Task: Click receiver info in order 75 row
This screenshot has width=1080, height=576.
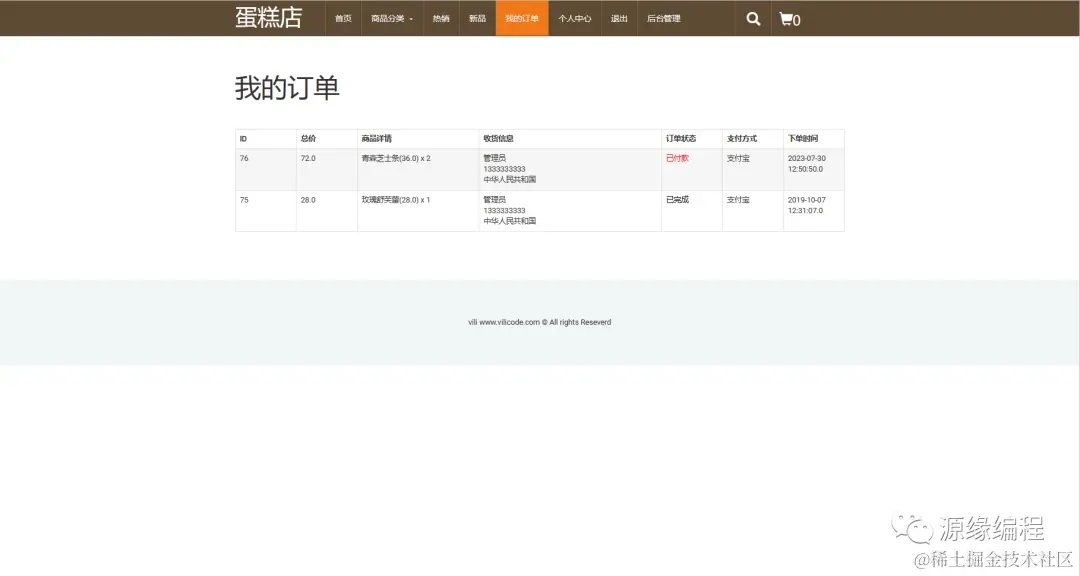Action: pos(510,210)
